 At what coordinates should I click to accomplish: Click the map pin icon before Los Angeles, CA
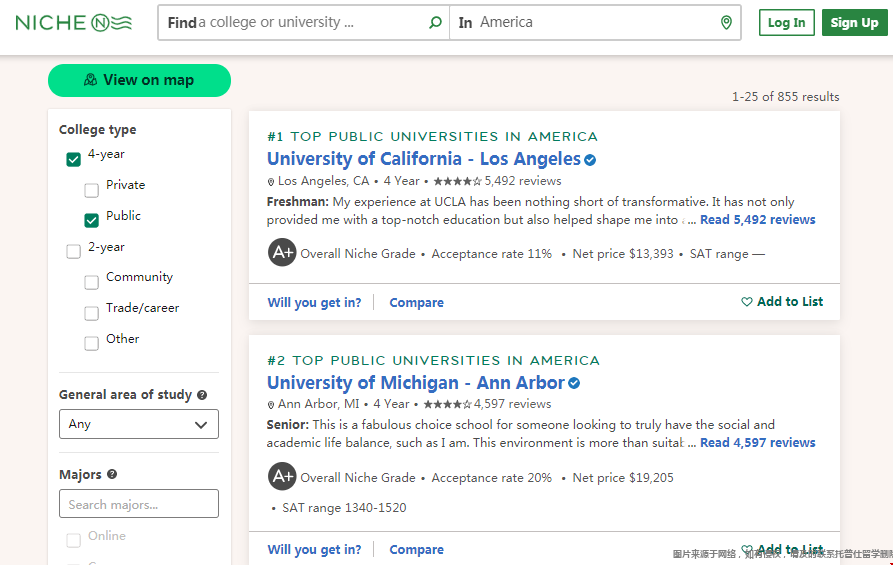coord(271,182)
